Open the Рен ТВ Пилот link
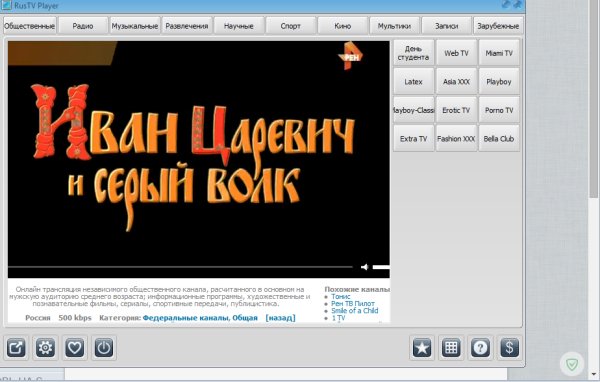 coord(353,304)
